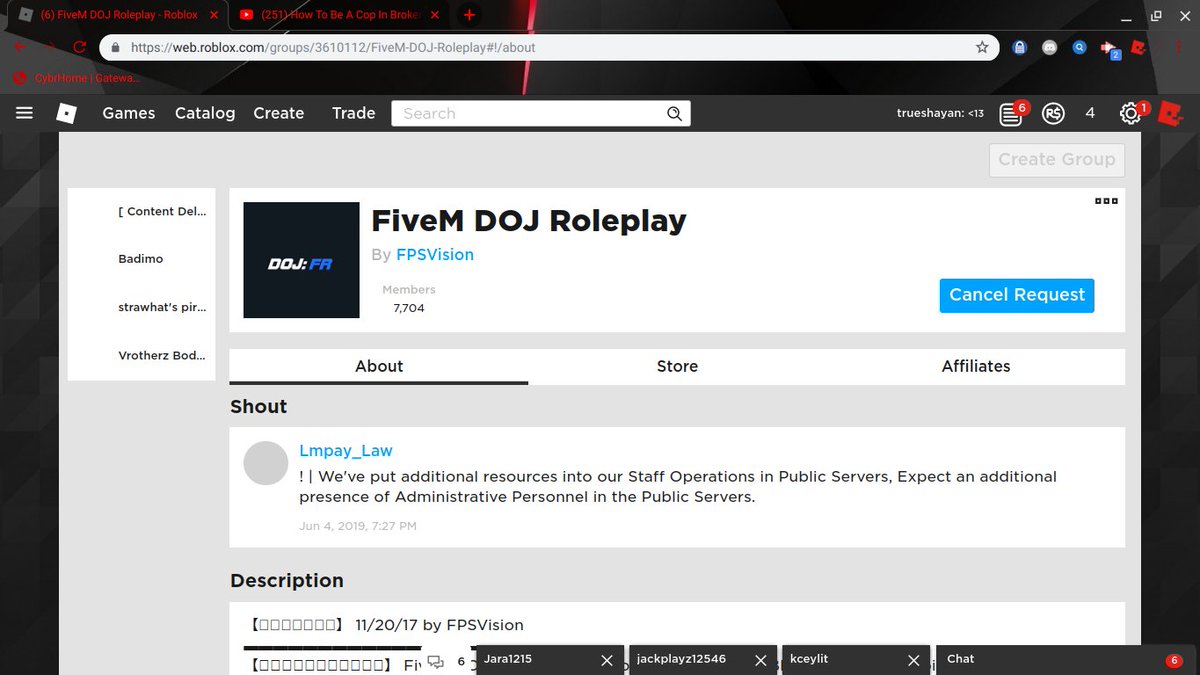Screen dimensions: 1200x675
Task: Select the Store tab
Action: point(677,366)
